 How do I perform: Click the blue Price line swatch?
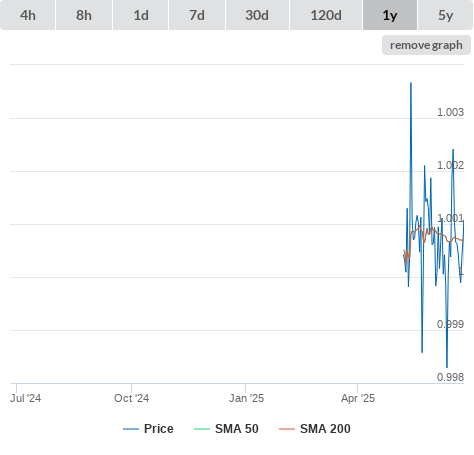point(131,429)
